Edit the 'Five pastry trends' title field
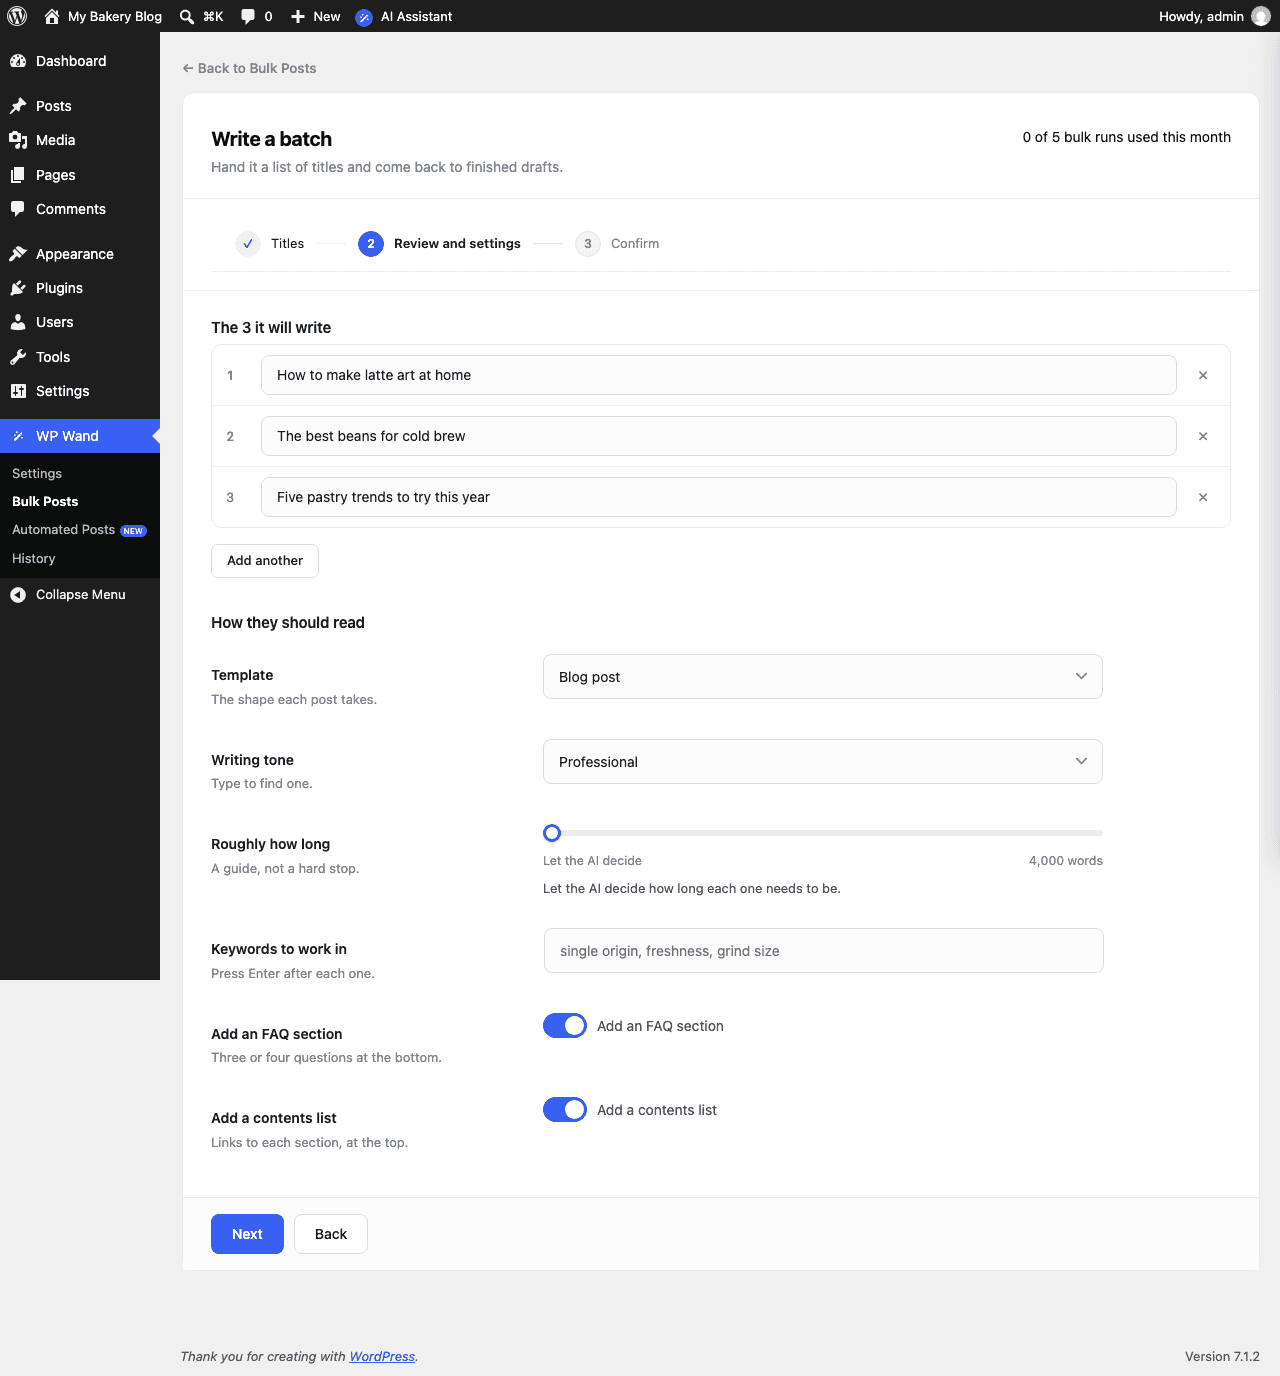 pos(719,497)
